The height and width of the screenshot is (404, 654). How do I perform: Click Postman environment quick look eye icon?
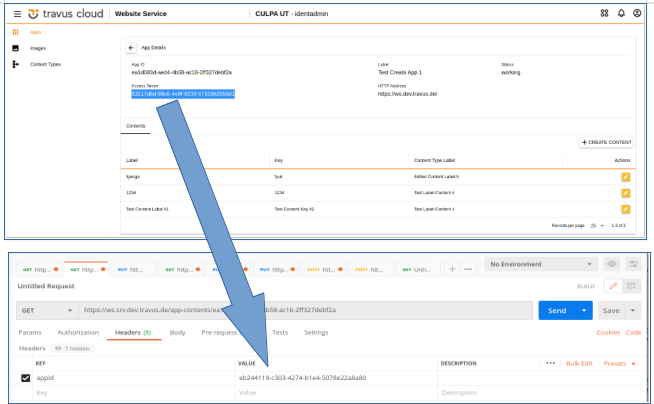612,264
